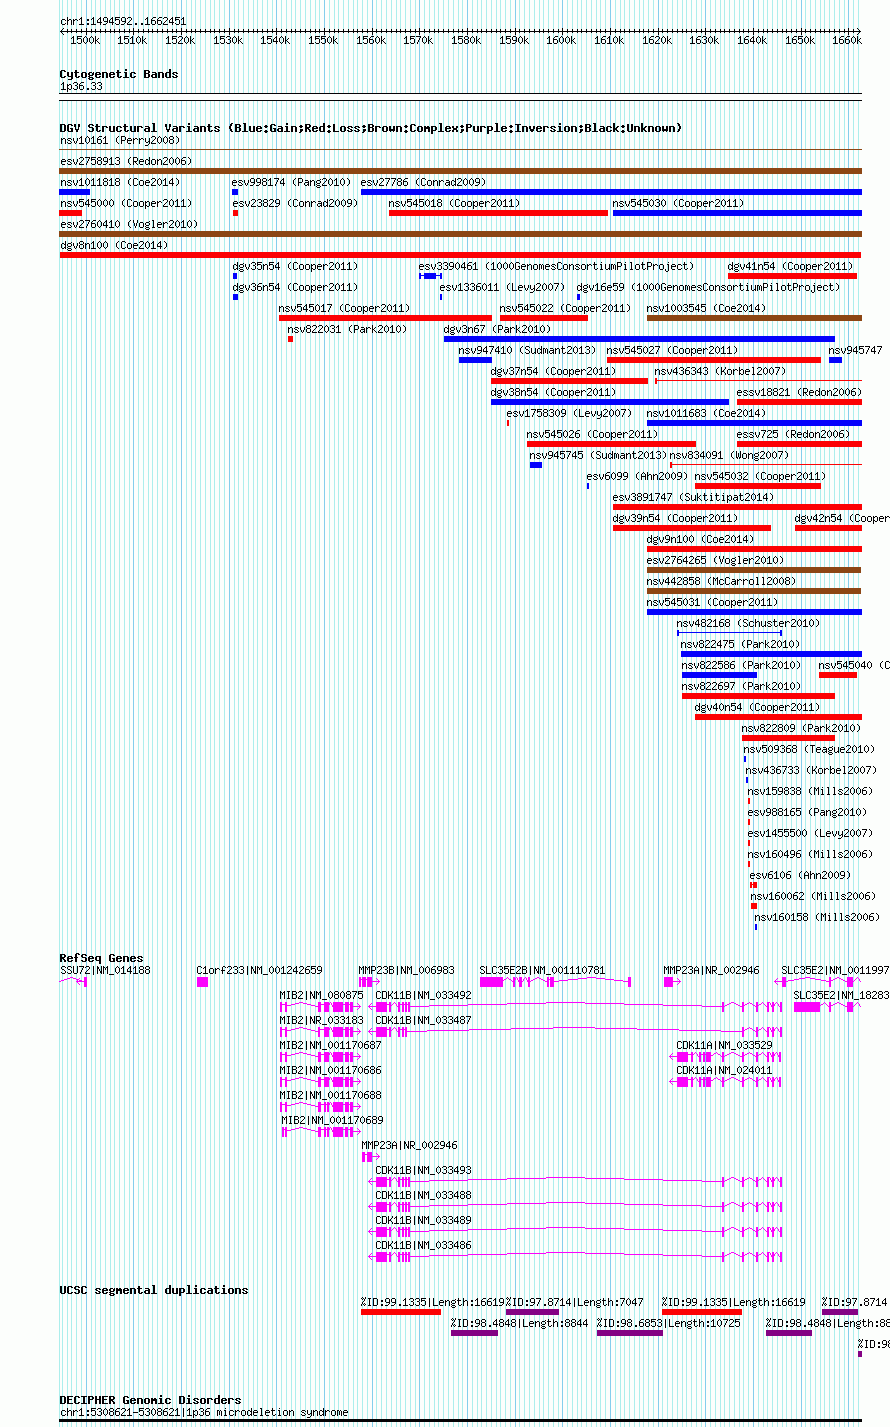Click CDK11A|NM_033529 transcript label
This screenshot has height=1427, width=890.
[724, 1045]
